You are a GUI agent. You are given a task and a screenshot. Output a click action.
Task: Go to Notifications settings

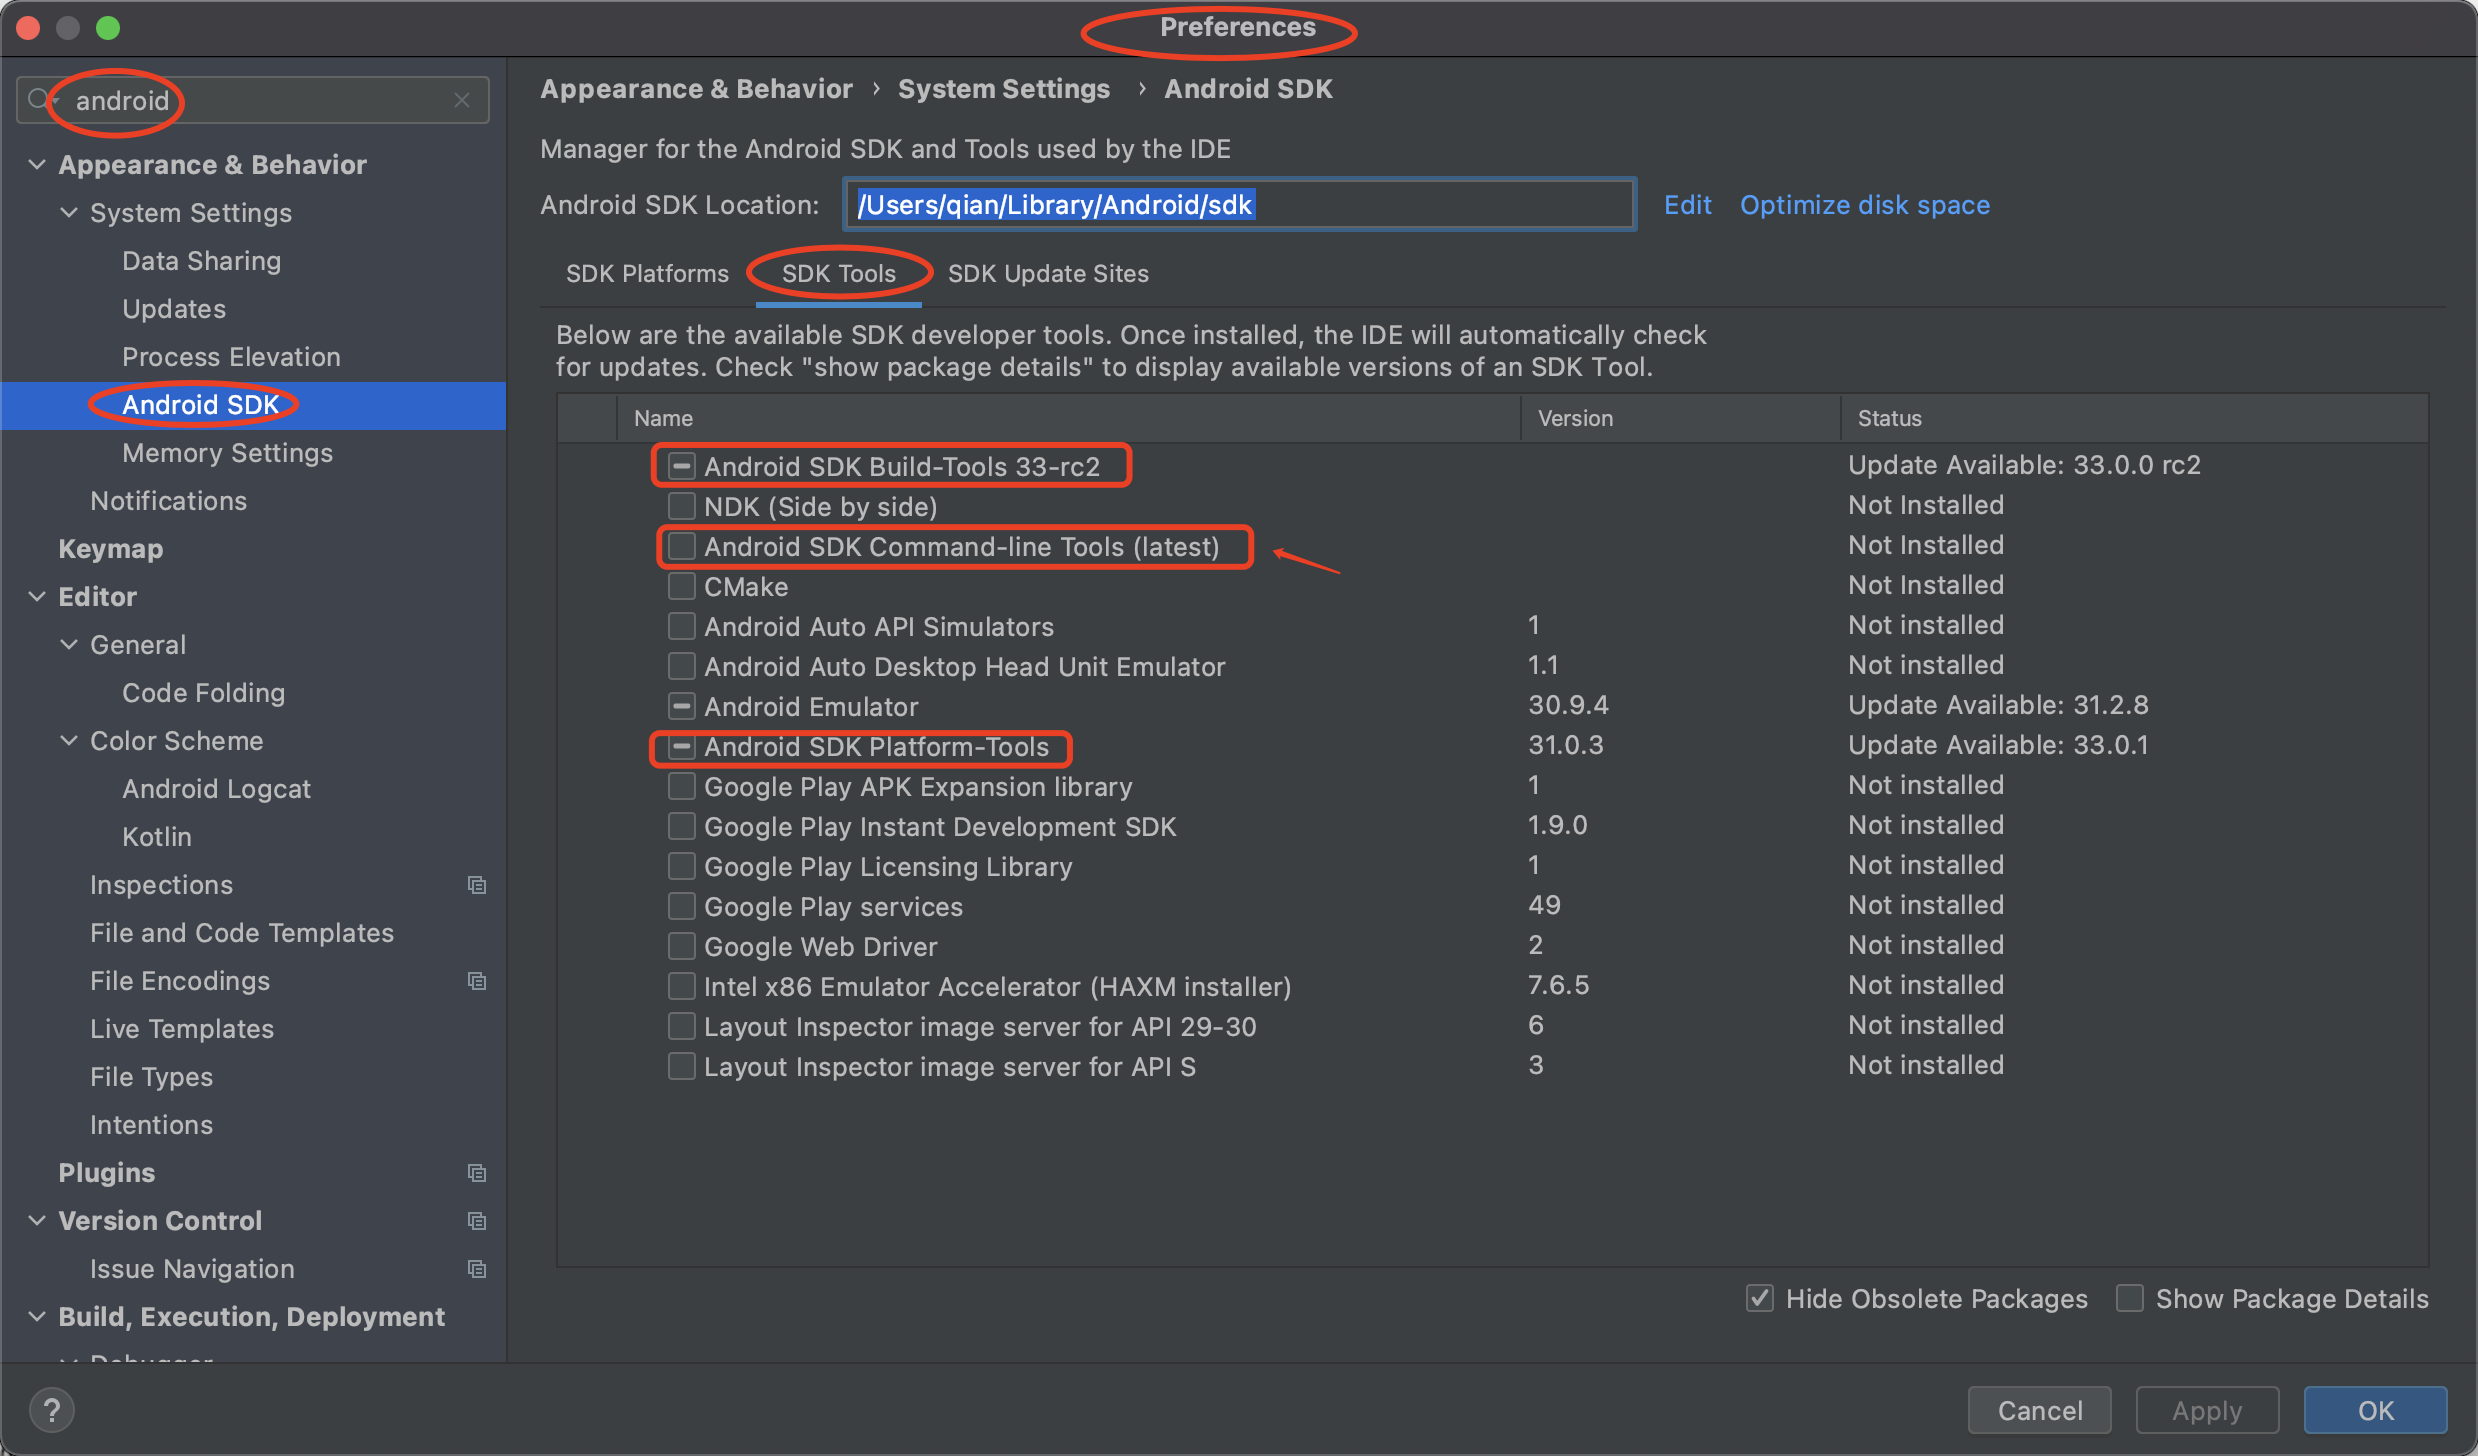pyautogui.click(x=168, y=501)
